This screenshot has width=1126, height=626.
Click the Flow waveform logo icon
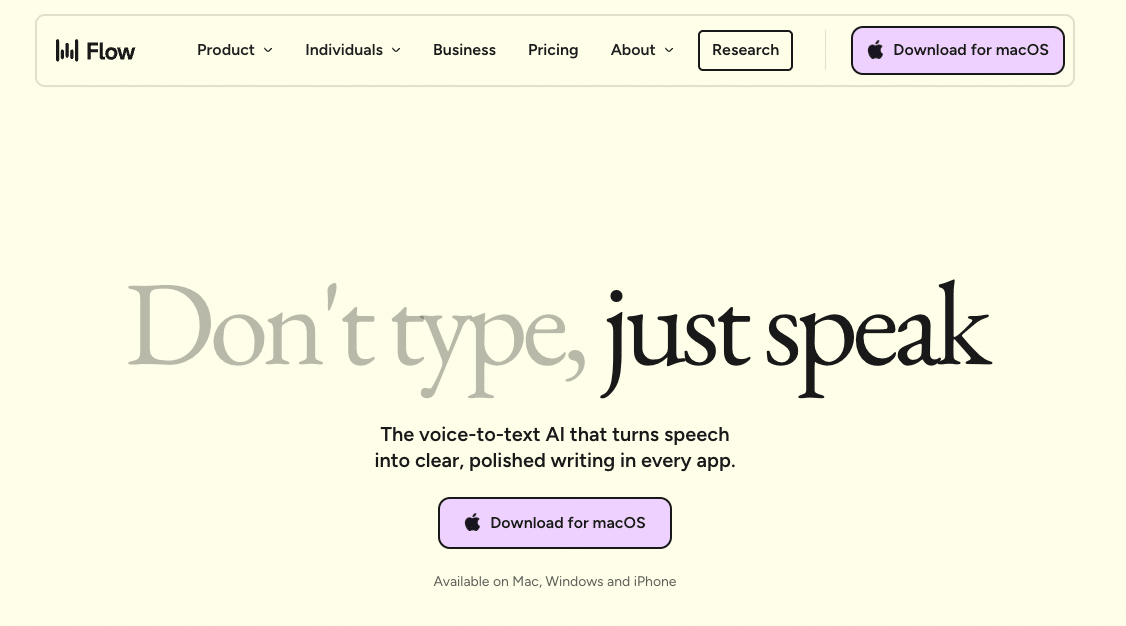click(66, 50)
